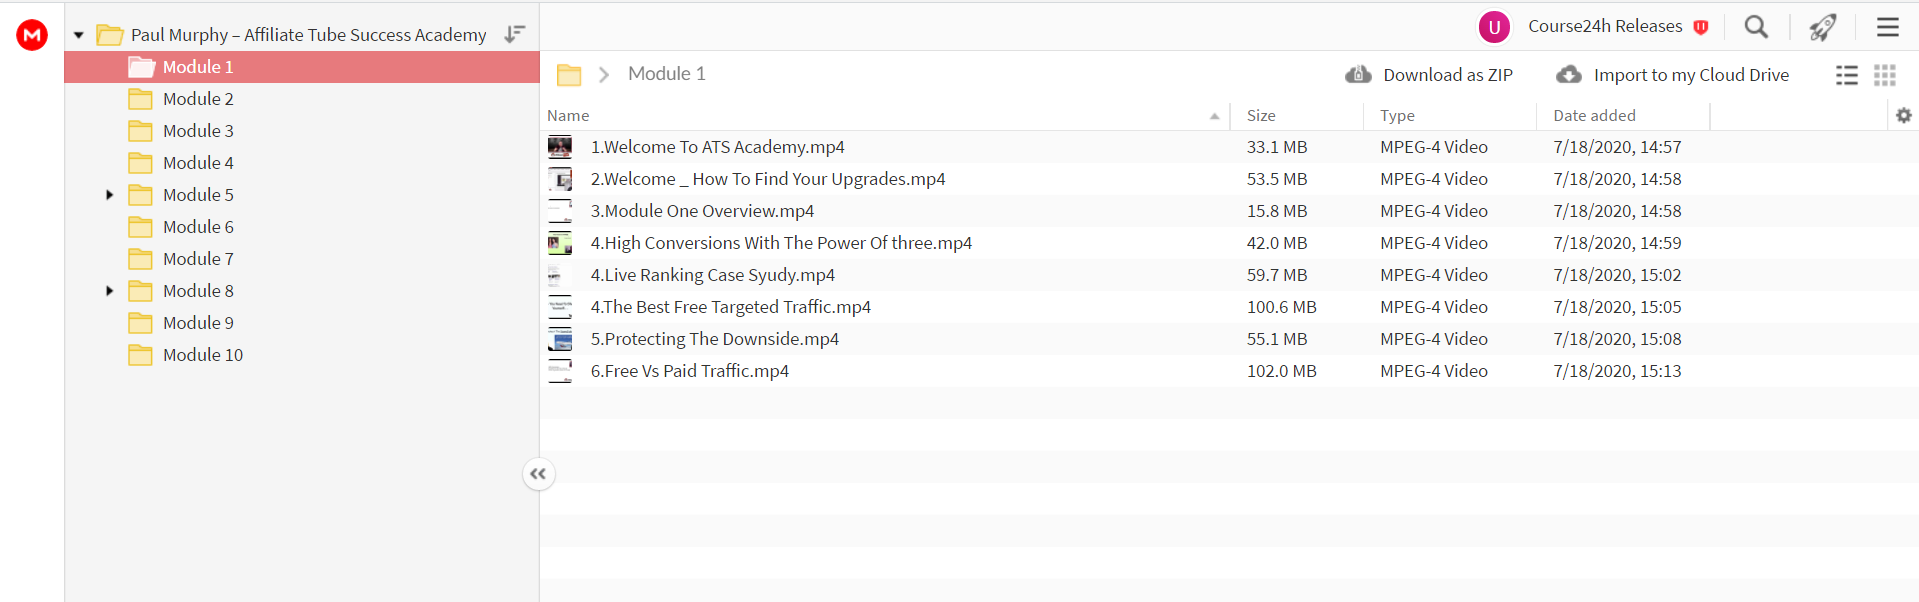Image resolution: width=1919 pixels, height=602 pixels.
Task: Click the user avatar U icon
Action: click(x=1494, y=27)
